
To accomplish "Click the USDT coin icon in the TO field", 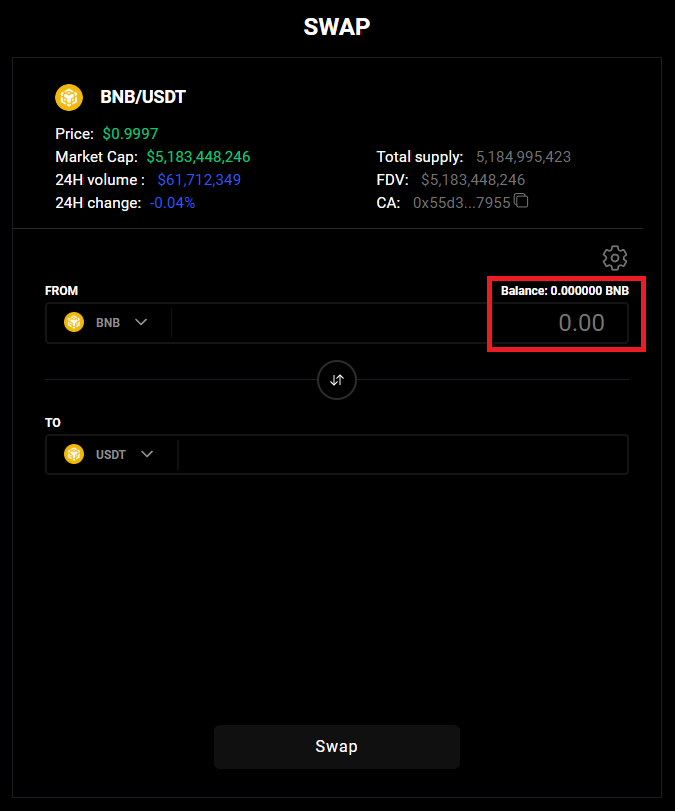I will point(74,454).
